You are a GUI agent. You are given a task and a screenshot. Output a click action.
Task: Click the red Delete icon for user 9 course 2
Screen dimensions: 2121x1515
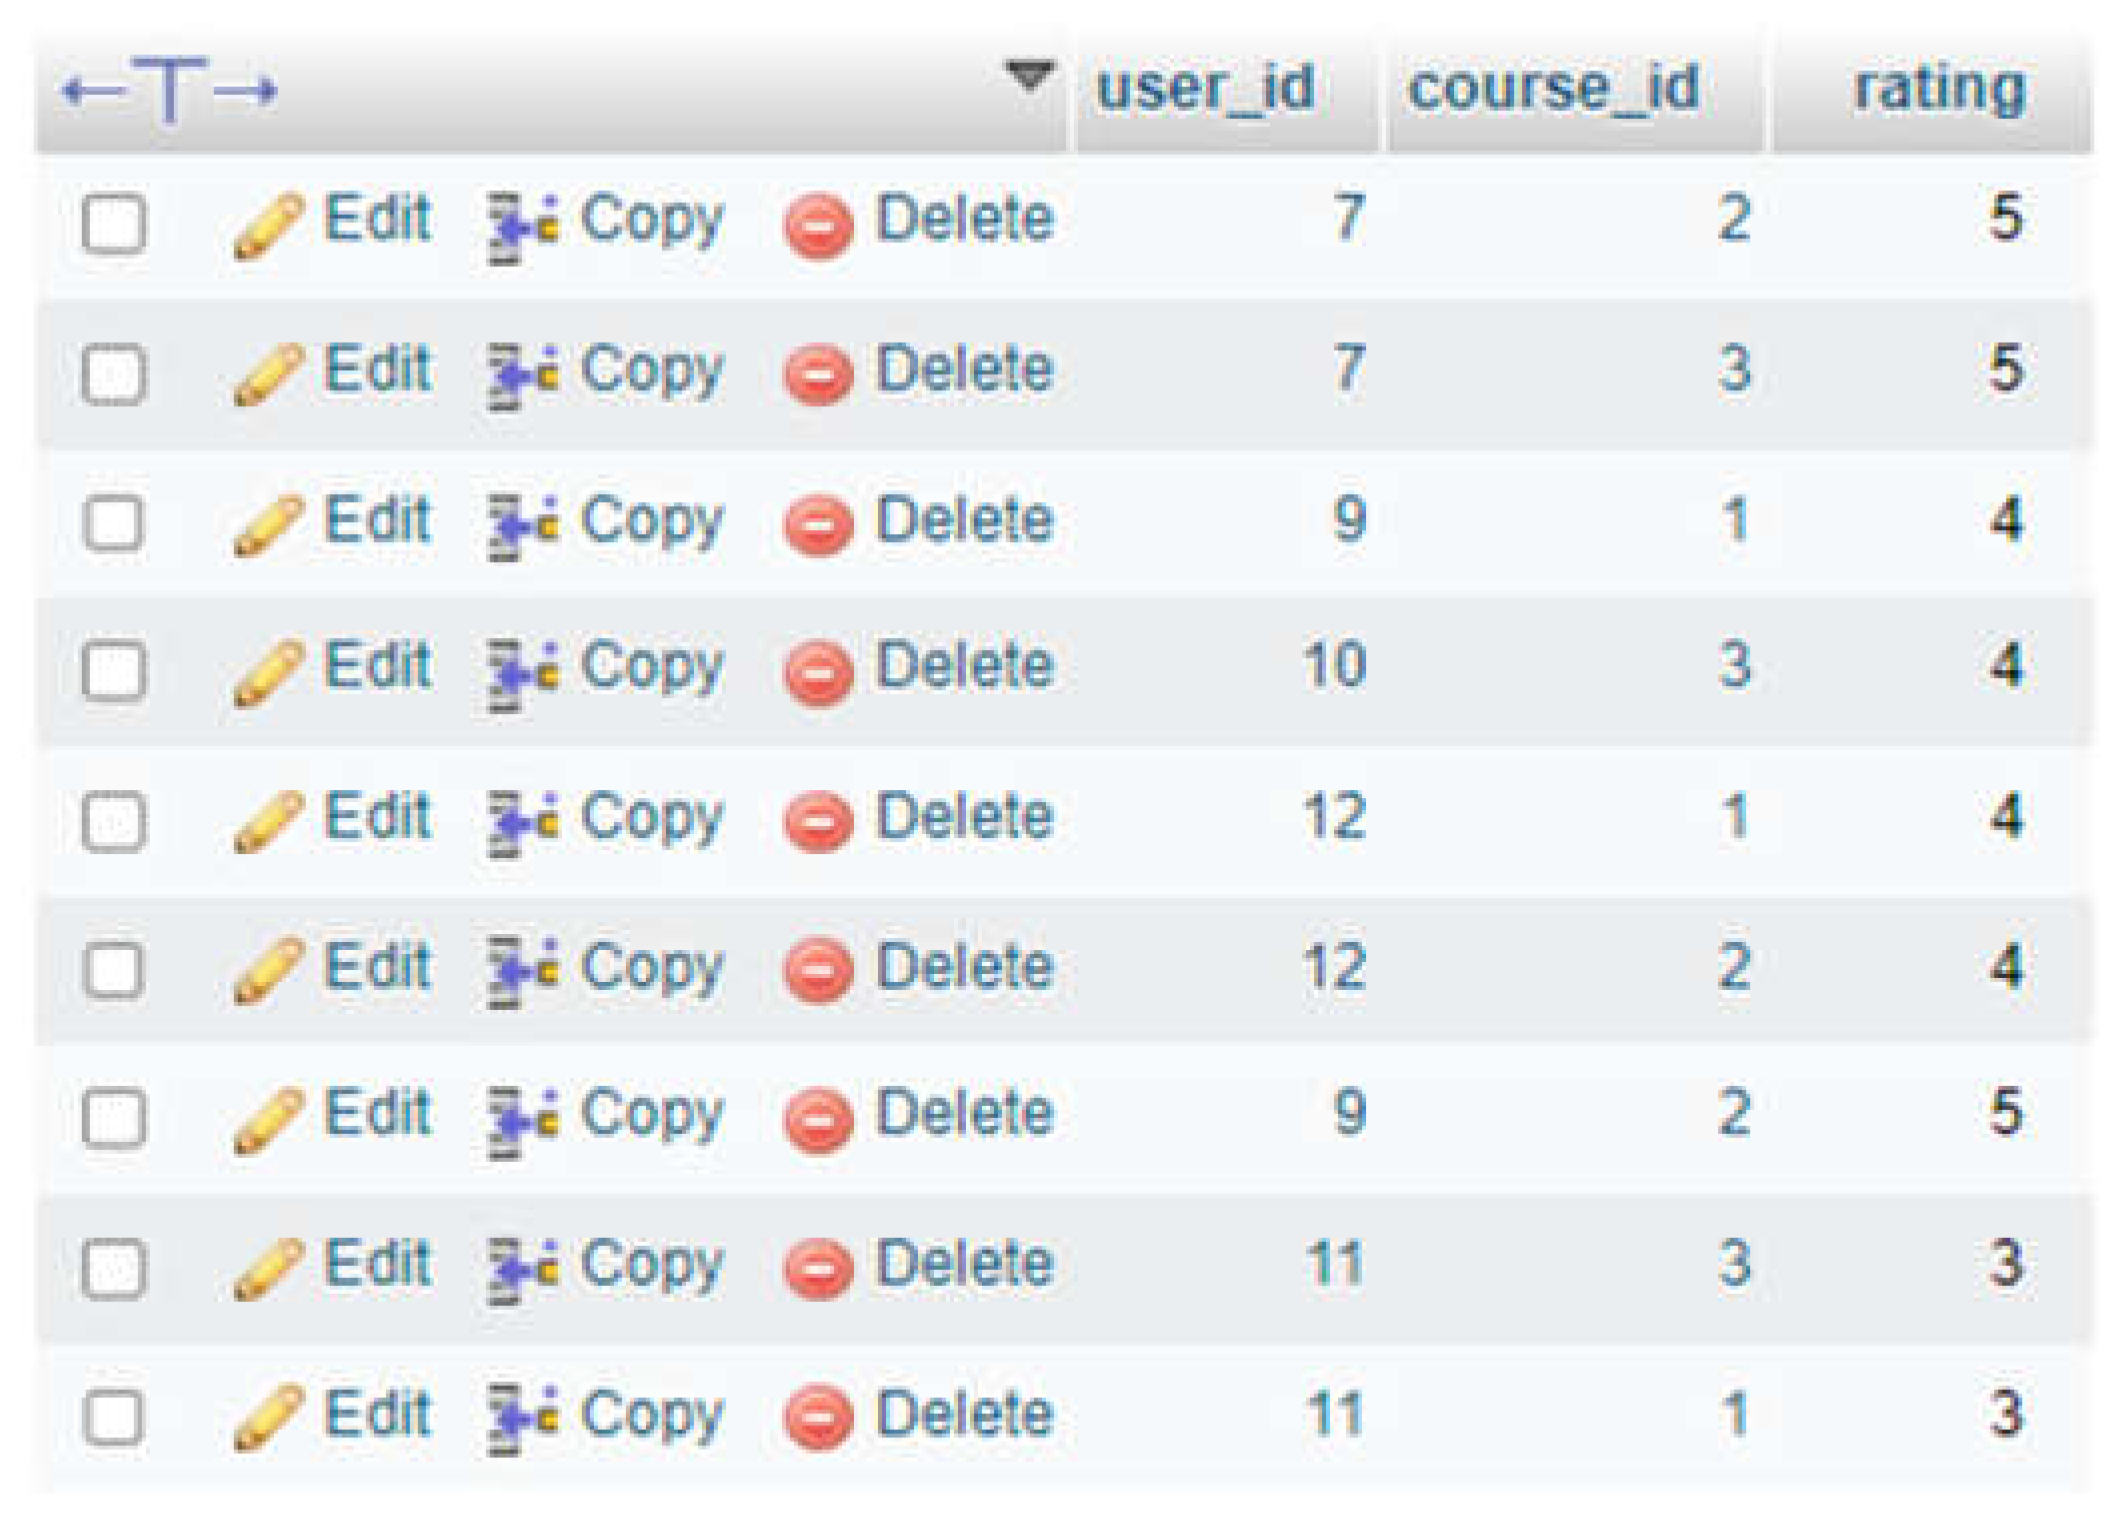point(818,1119)
